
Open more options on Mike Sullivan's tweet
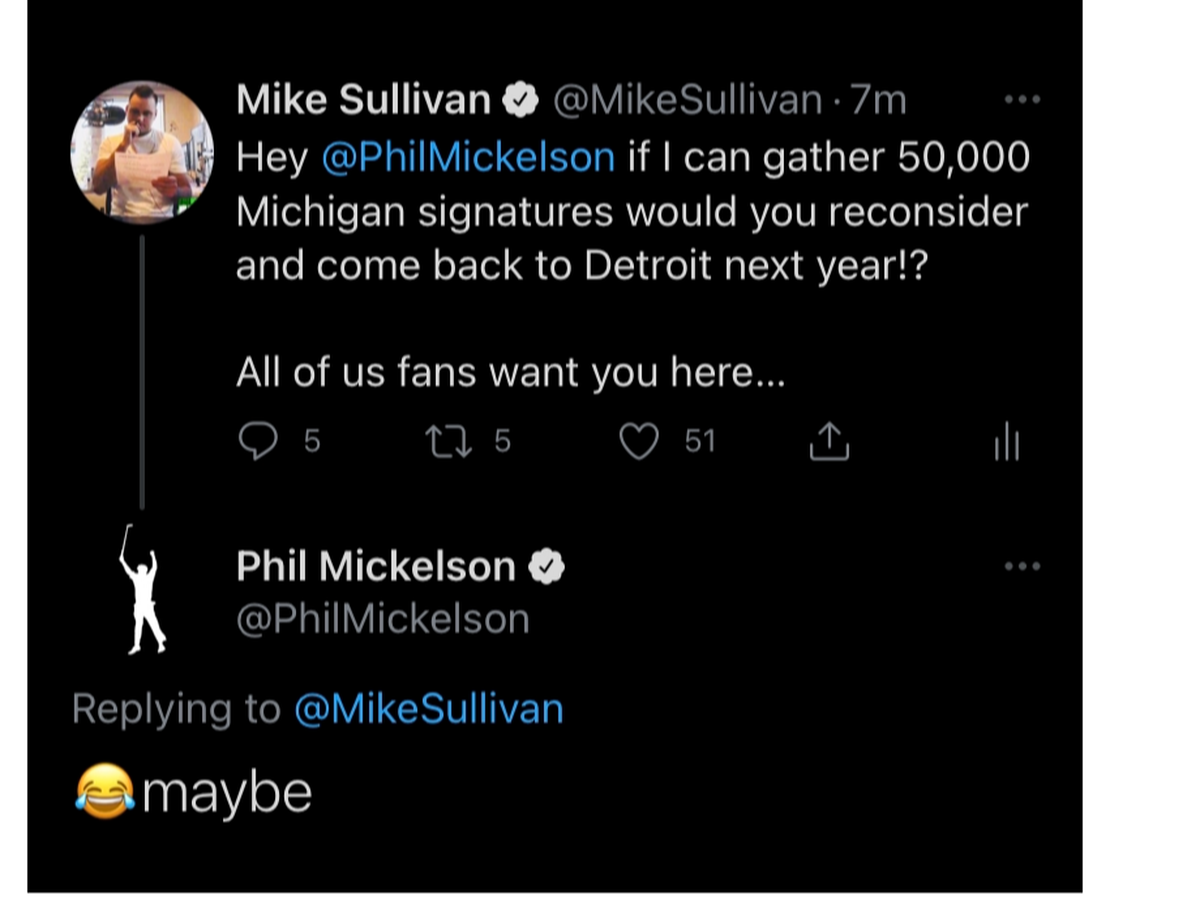[1022, 100]
